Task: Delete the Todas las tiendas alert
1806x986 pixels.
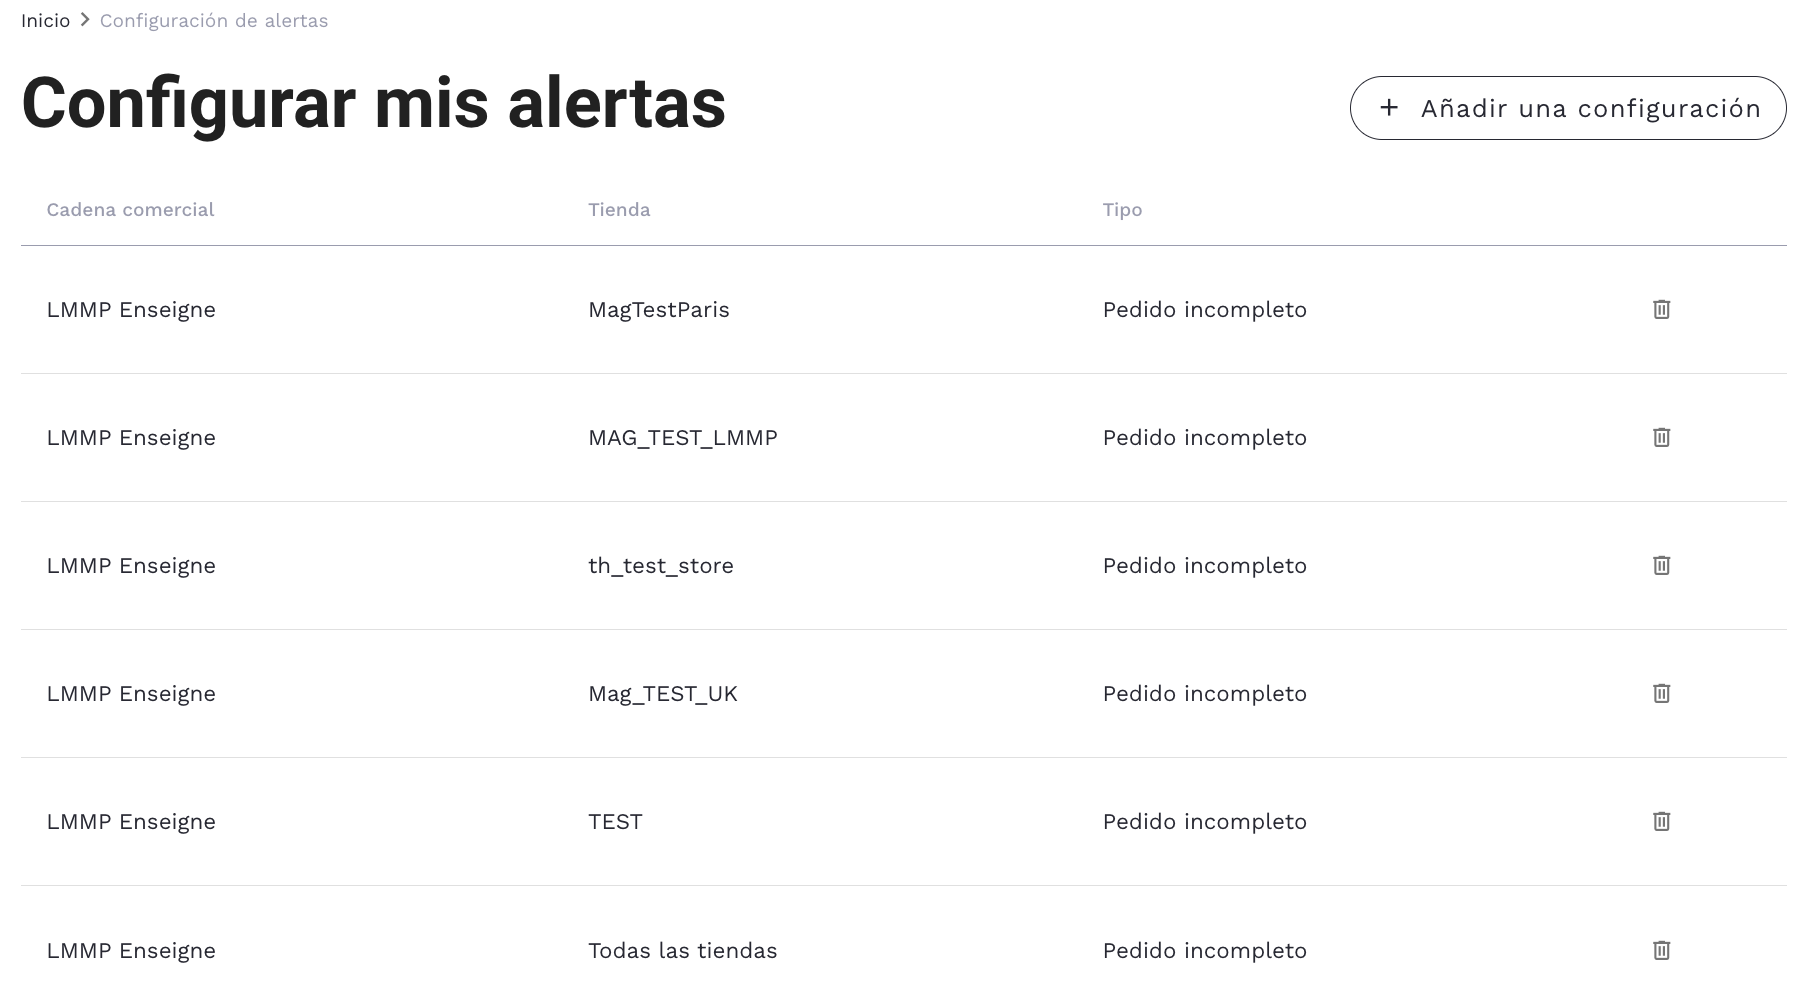Action: 1661,950
